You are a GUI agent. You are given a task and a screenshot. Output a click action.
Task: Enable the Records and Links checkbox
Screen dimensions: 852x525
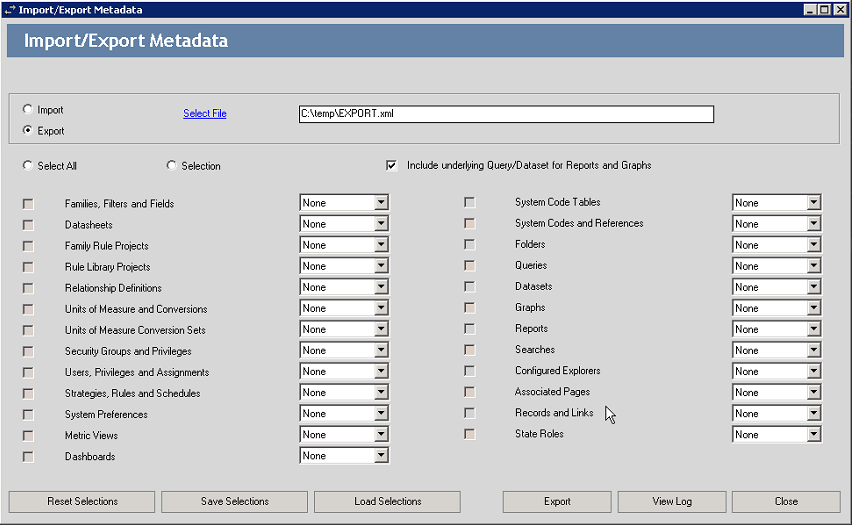(x=470, y=413)
